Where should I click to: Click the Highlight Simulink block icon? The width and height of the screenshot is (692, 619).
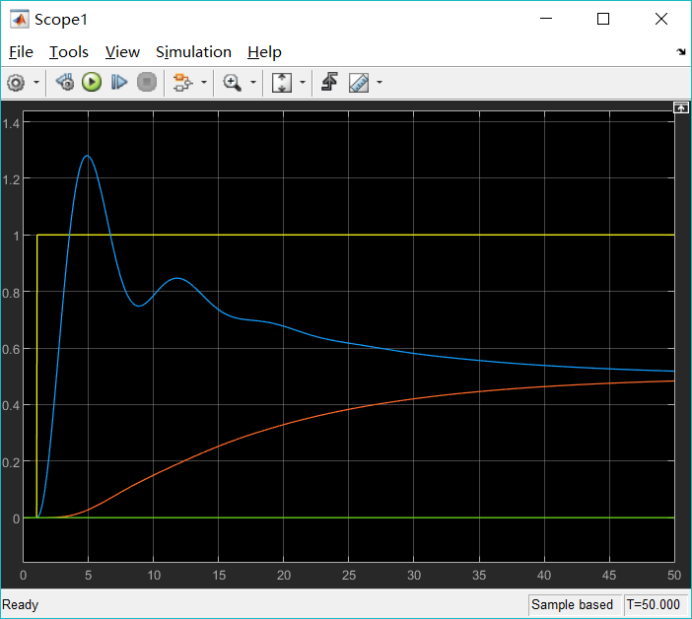pos(183,83)
